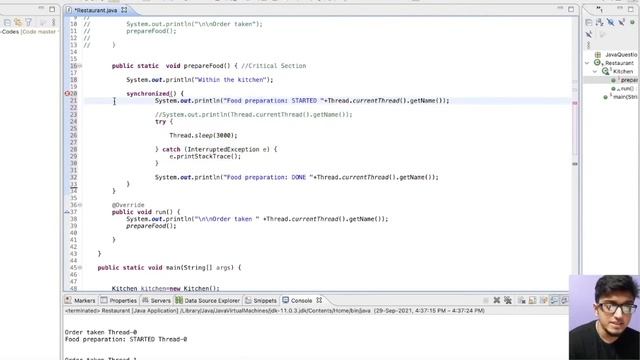Toggle Hide Non-Public Members green dot icon
This screenshot has height=360, width=640.
pyautogui.click(x=633, y=22)
